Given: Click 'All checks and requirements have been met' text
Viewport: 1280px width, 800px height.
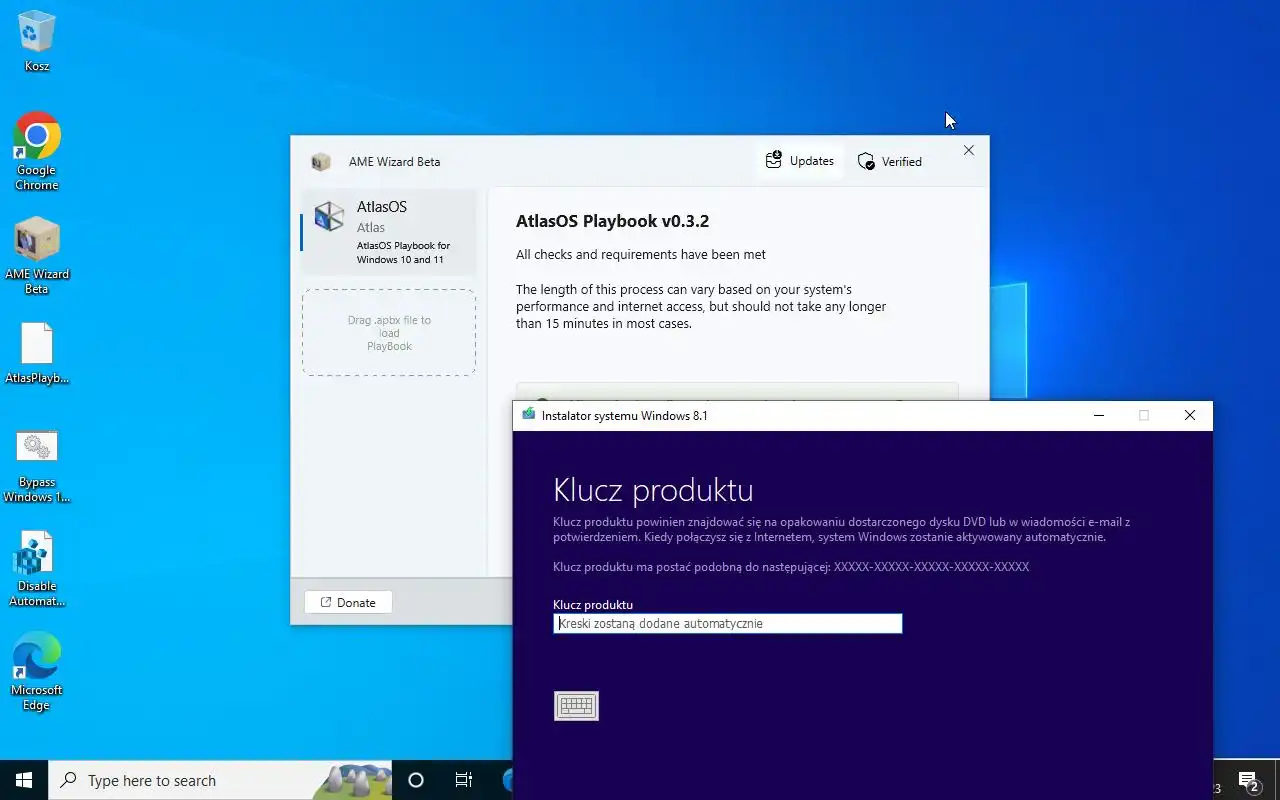Looking at the screenshot, I should click(x=641, y=254).
